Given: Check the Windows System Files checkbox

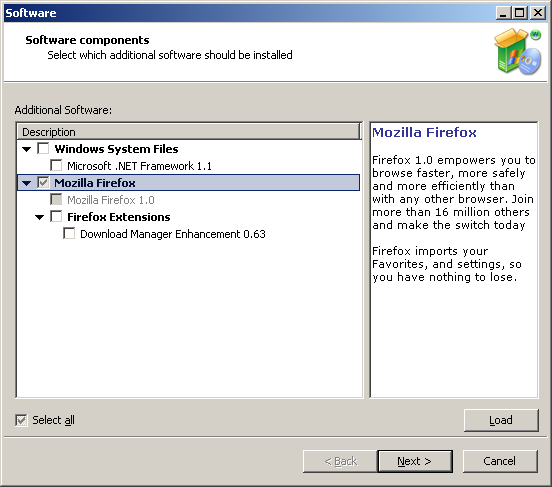Looking at the screenshot, I should point(43,149).
